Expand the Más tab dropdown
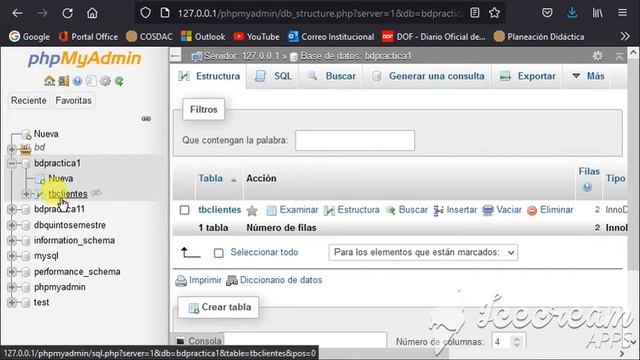This screenshot has height=360, width=640. pos(588,76)
